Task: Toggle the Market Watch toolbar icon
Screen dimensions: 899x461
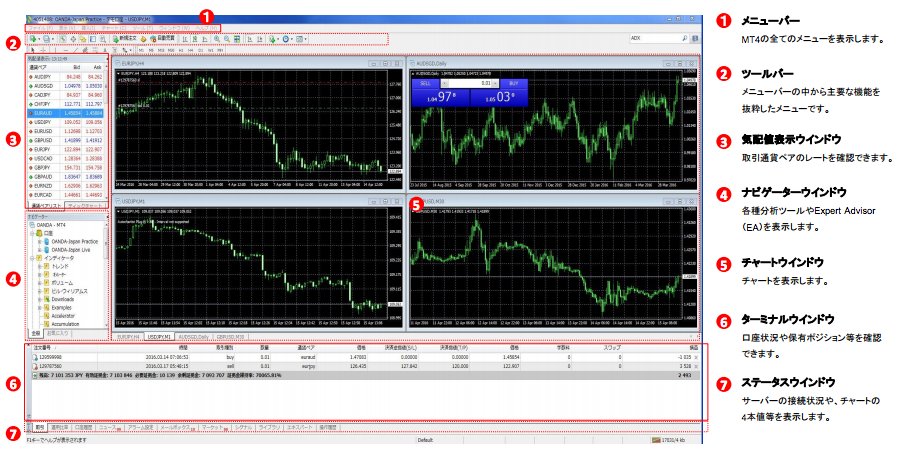Action: [63, 39]
